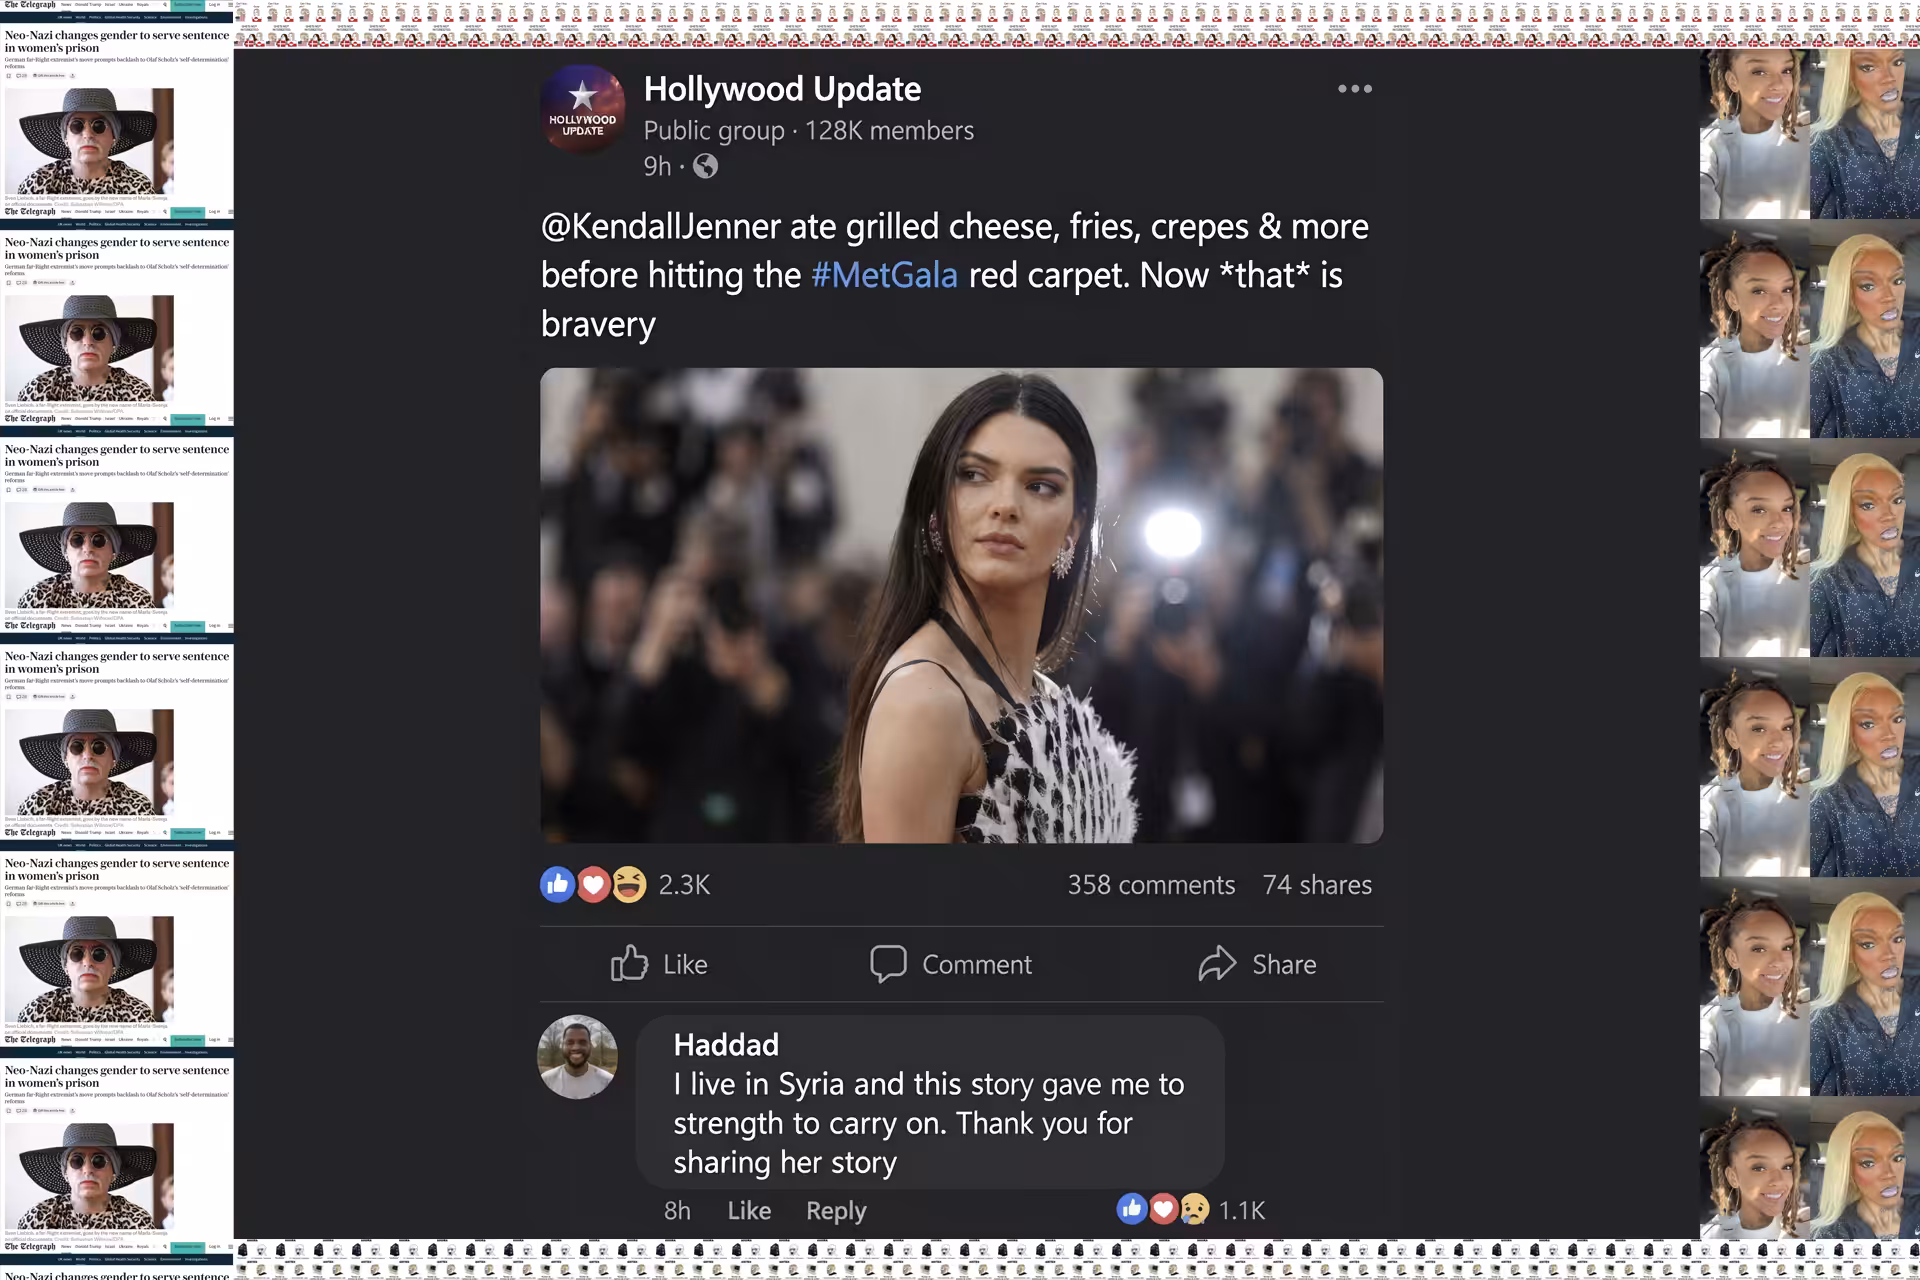Image resolution: width=1920 pixels, height=1280 pixels.
Task: View reactions on Haddad's comment
Action: [x=1190, y=1210]
